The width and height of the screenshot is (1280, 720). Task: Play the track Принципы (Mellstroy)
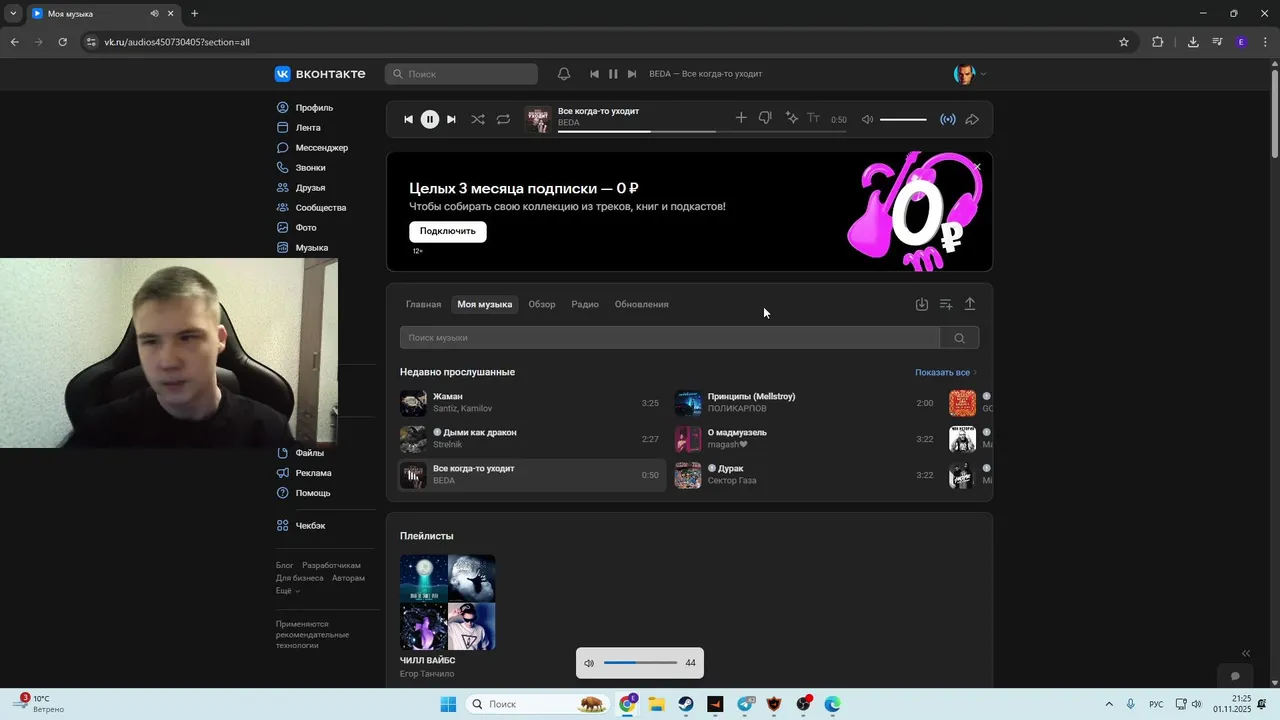point(805,403)
